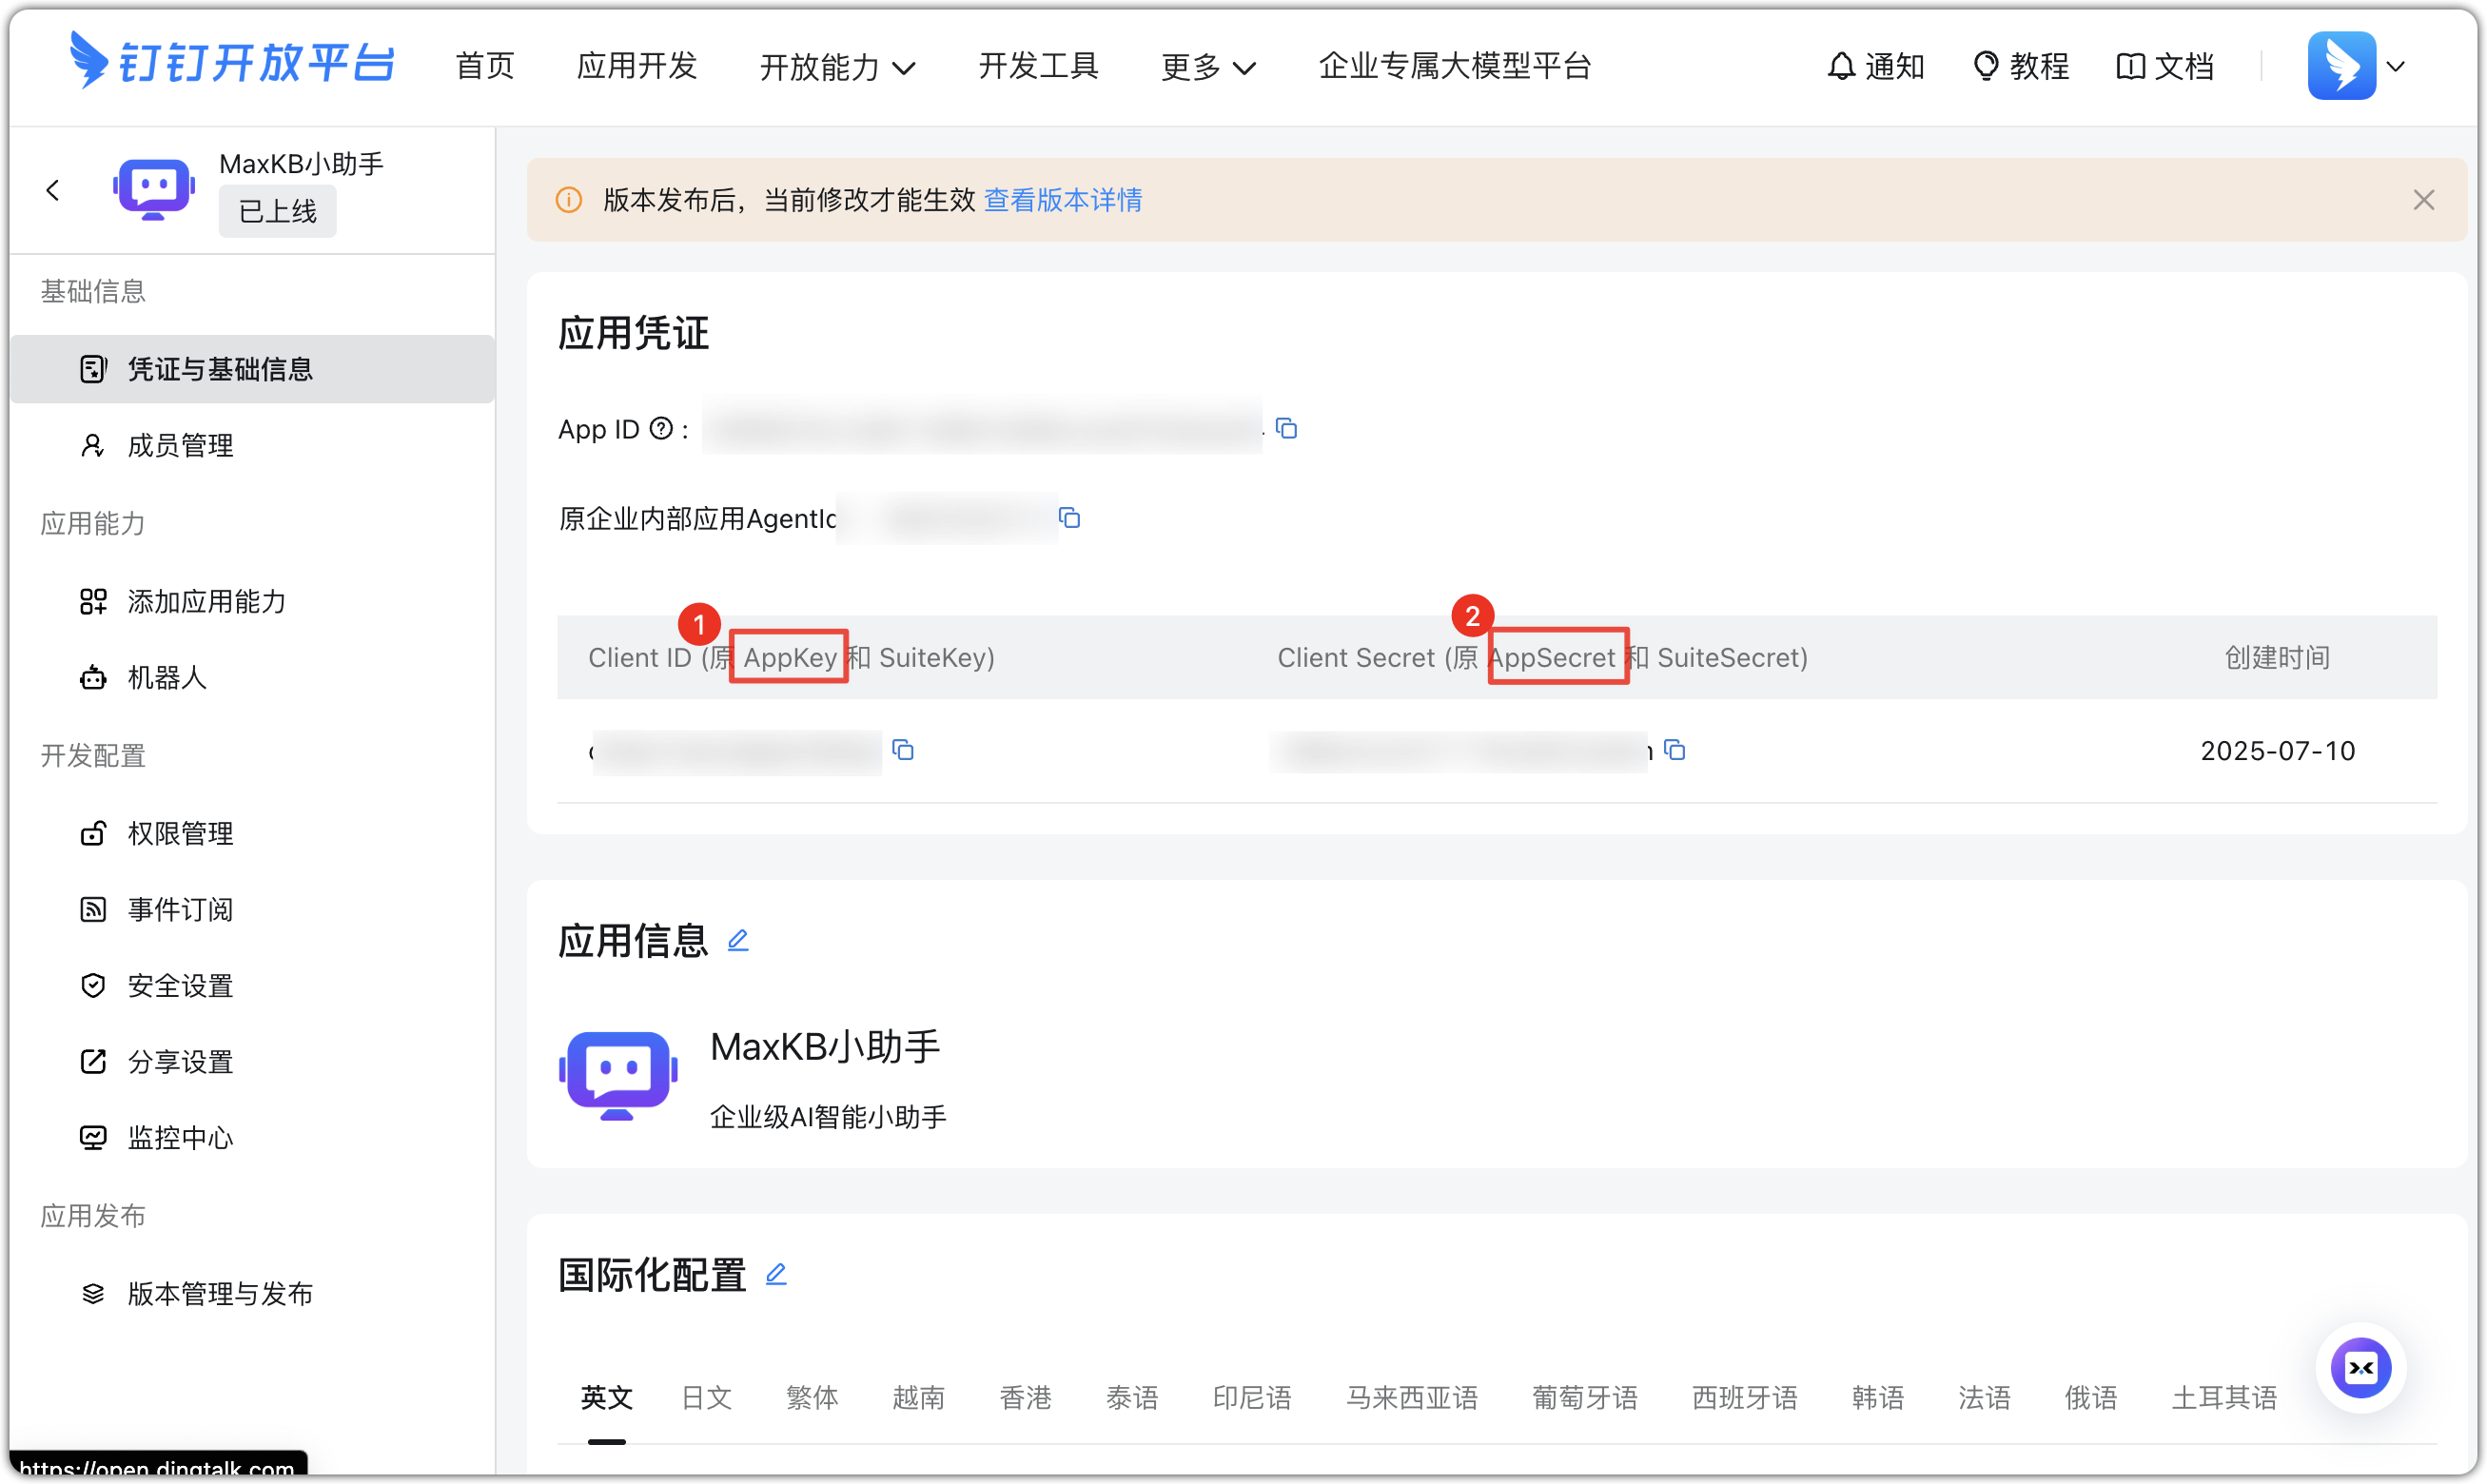Viewport: 2487px width, 1484px height.
Task: Click the back arrow beside MaxKB小助手
Action: click(x=55, y=189)
